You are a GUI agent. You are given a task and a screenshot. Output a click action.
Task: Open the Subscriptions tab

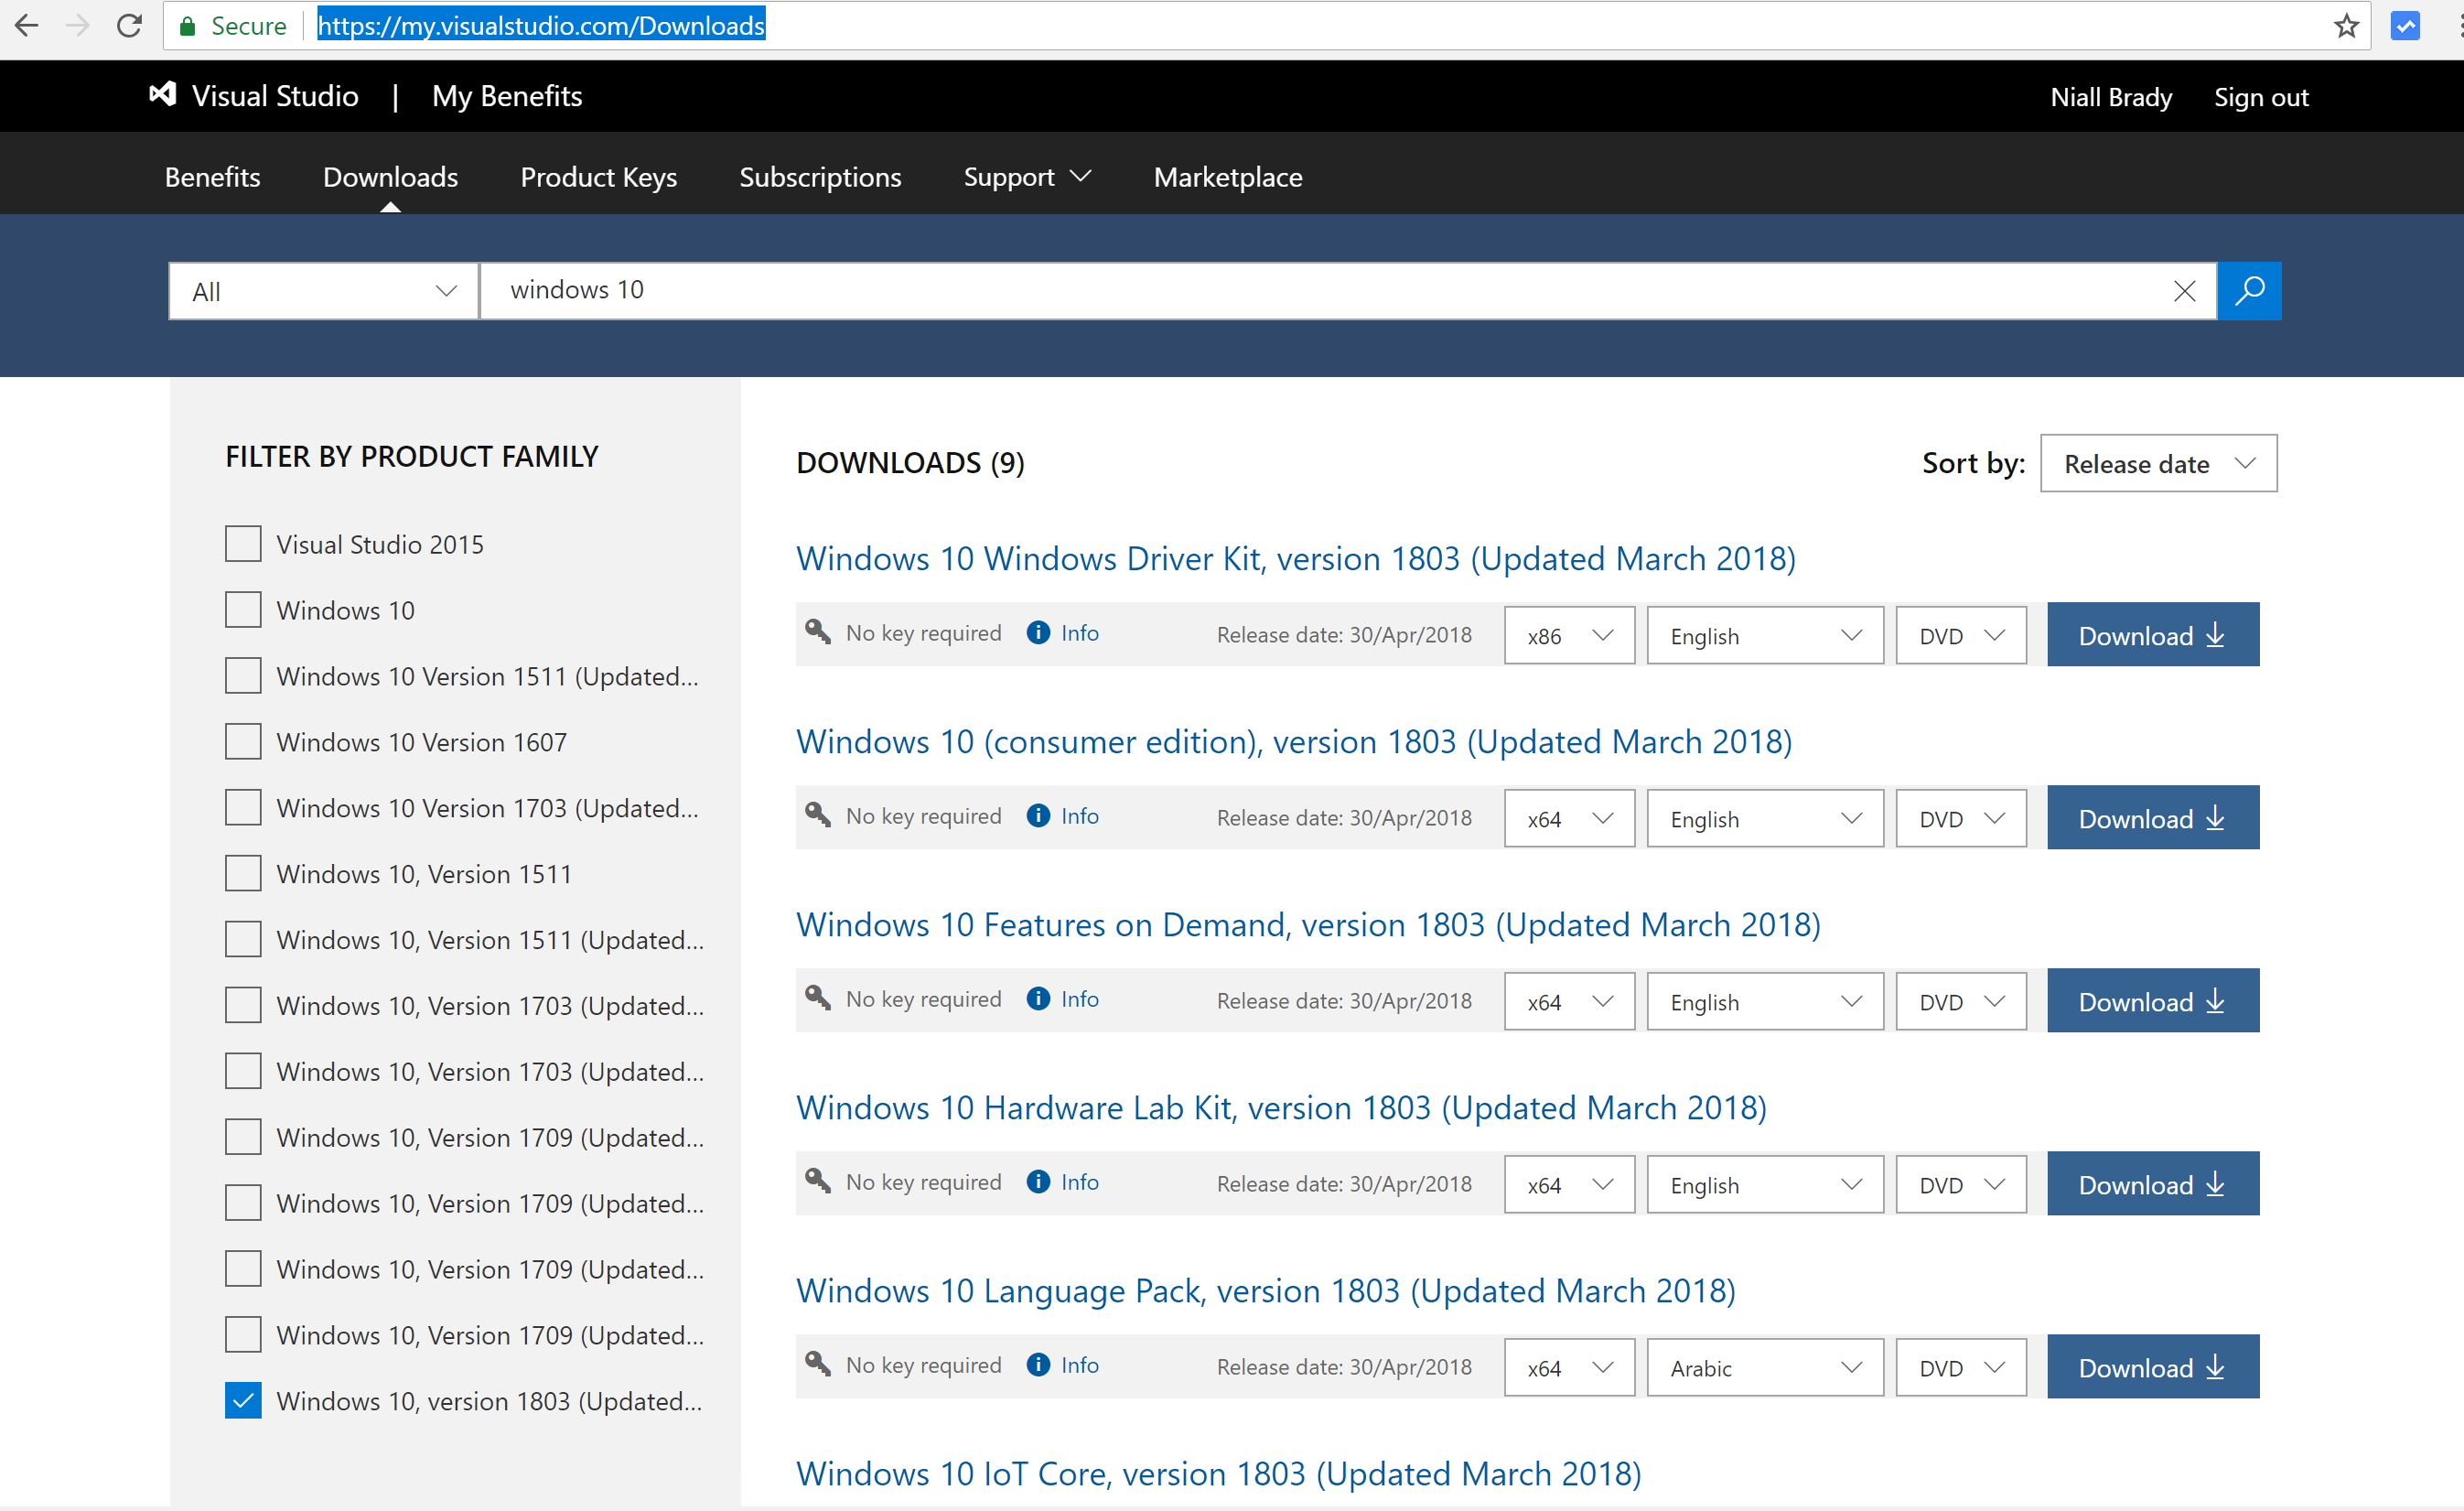820,177
